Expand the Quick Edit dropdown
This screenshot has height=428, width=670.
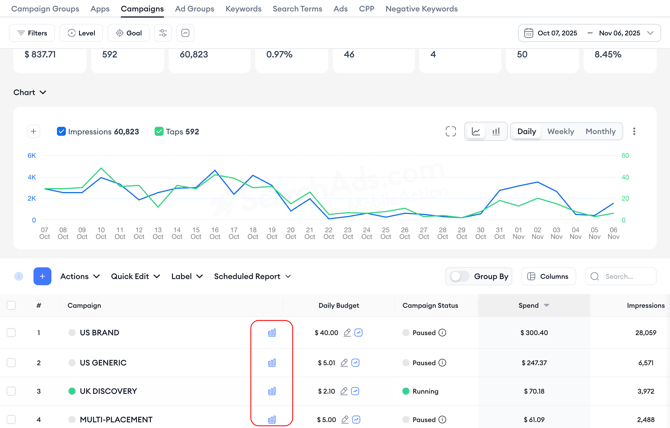click(135, 276)
